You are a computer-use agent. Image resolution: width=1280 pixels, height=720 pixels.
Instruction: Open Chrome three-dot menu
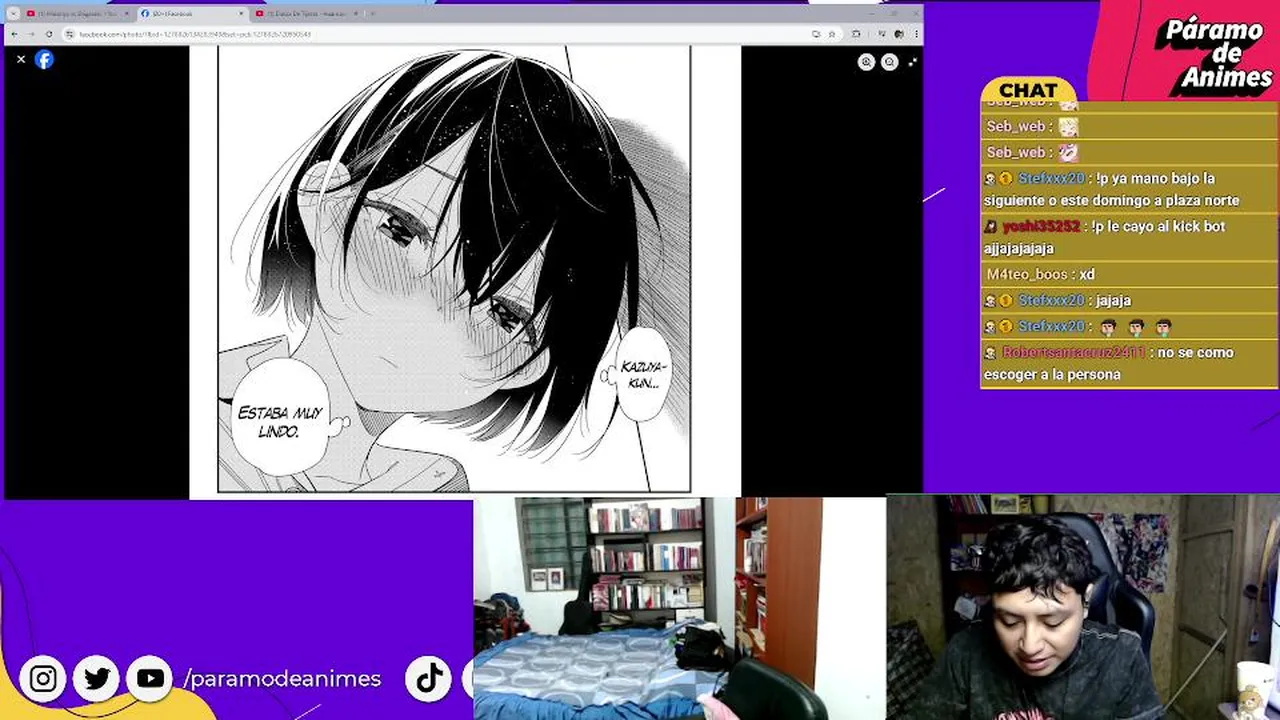point(915,34)
